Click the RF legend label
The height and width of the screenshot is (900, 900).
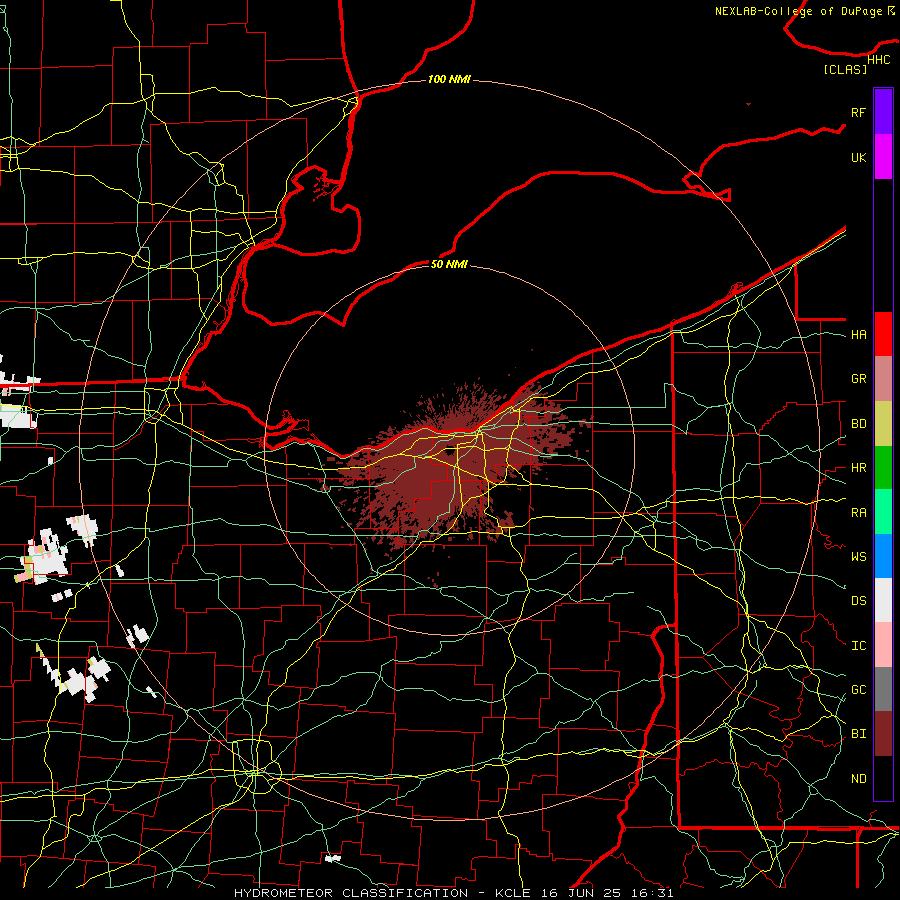pyautogui.click(x=858, y=112)
